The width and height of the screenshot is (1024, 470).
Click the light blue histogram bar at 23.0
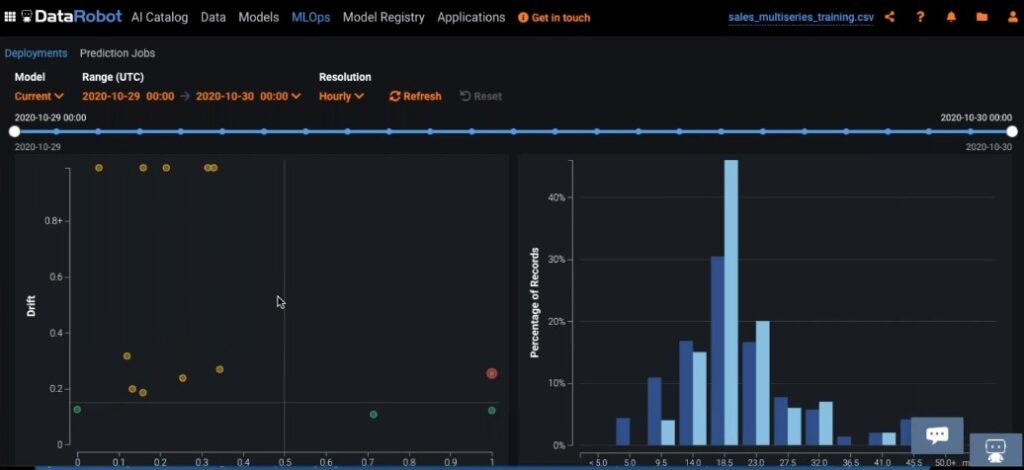pyautogui.click(x=763, y=383)
